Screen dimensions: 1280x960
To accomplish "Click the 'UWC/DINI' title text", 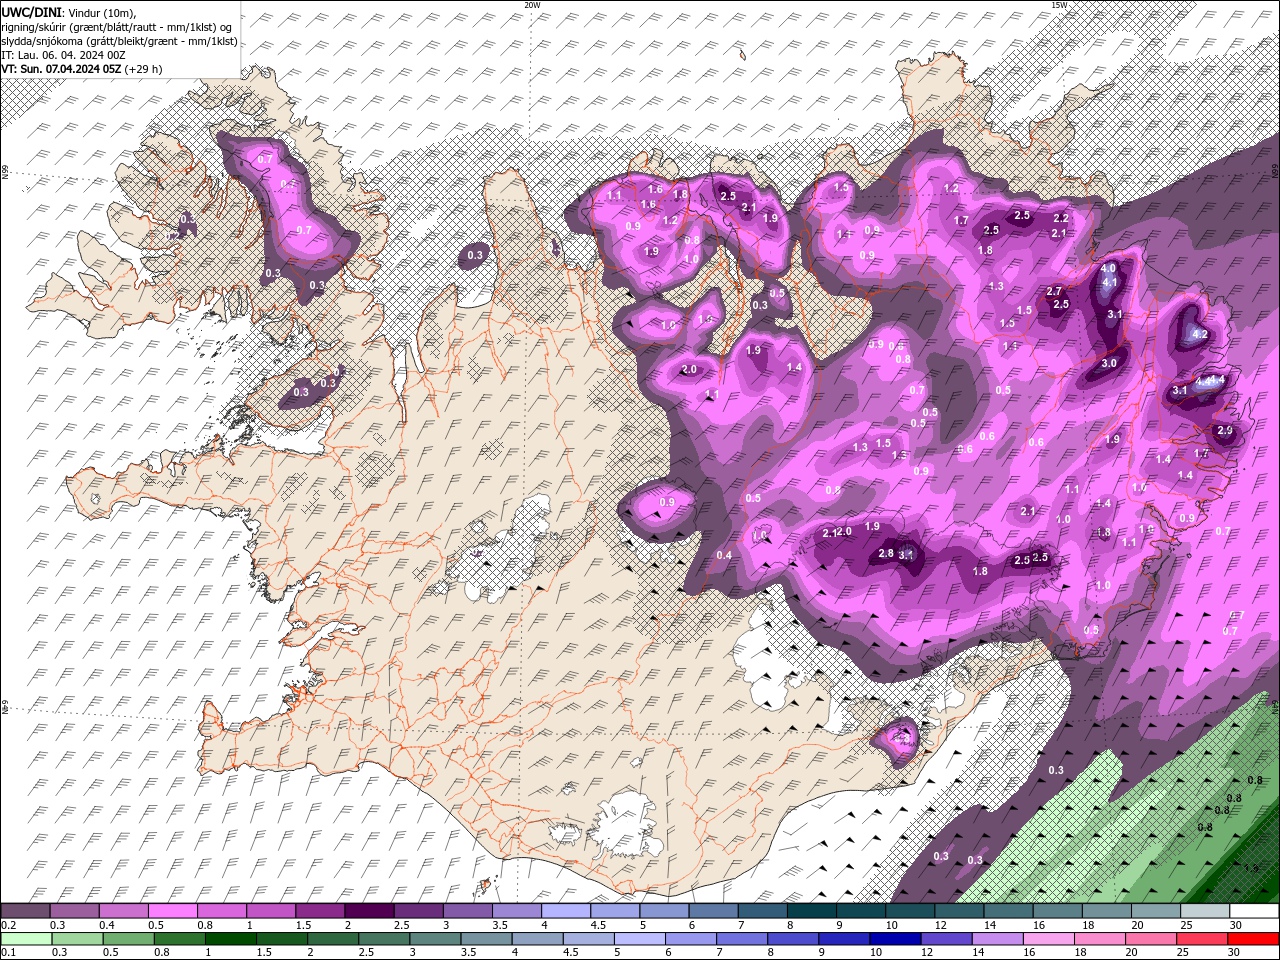I will [x=30, y=12].
